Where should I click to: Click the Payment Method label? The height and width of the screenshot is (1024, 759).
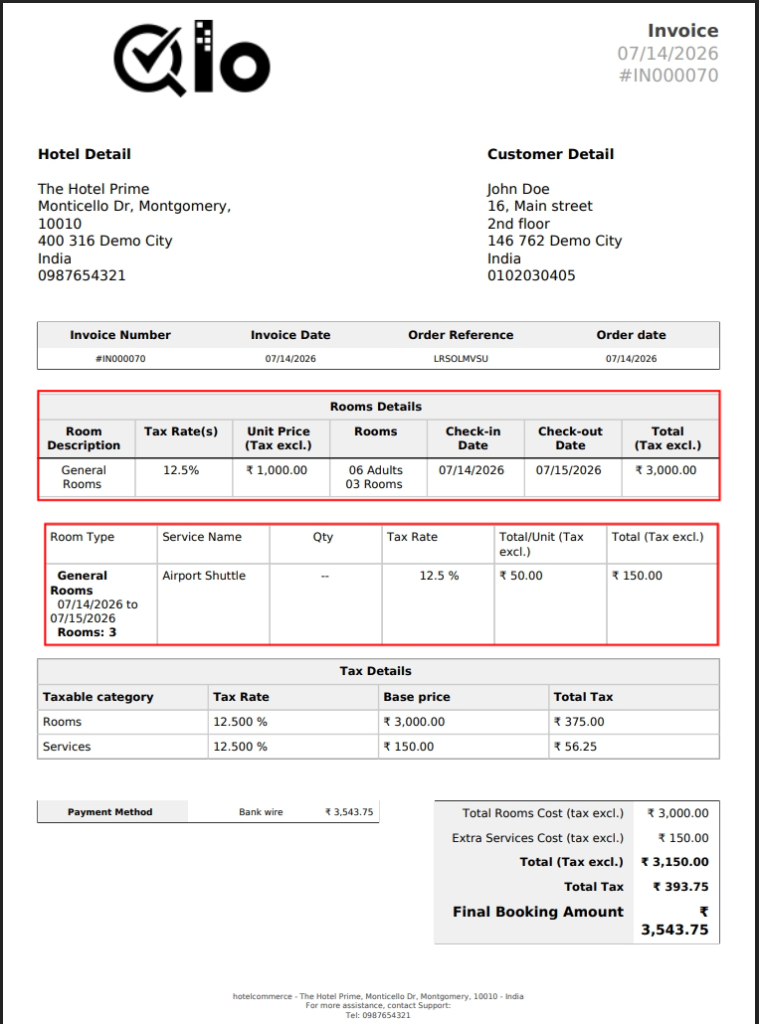(110, 812)
